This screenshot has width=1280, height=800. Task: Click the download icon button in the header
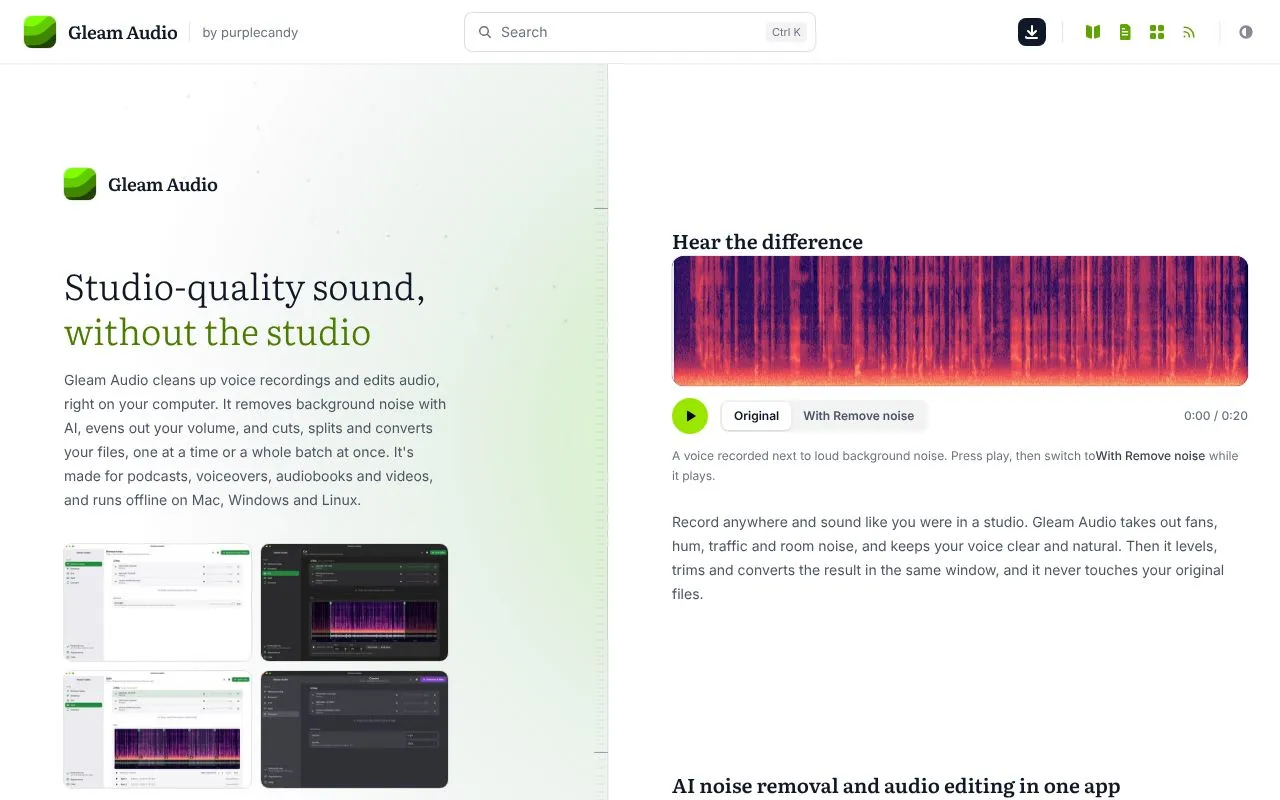[1032, 32]
